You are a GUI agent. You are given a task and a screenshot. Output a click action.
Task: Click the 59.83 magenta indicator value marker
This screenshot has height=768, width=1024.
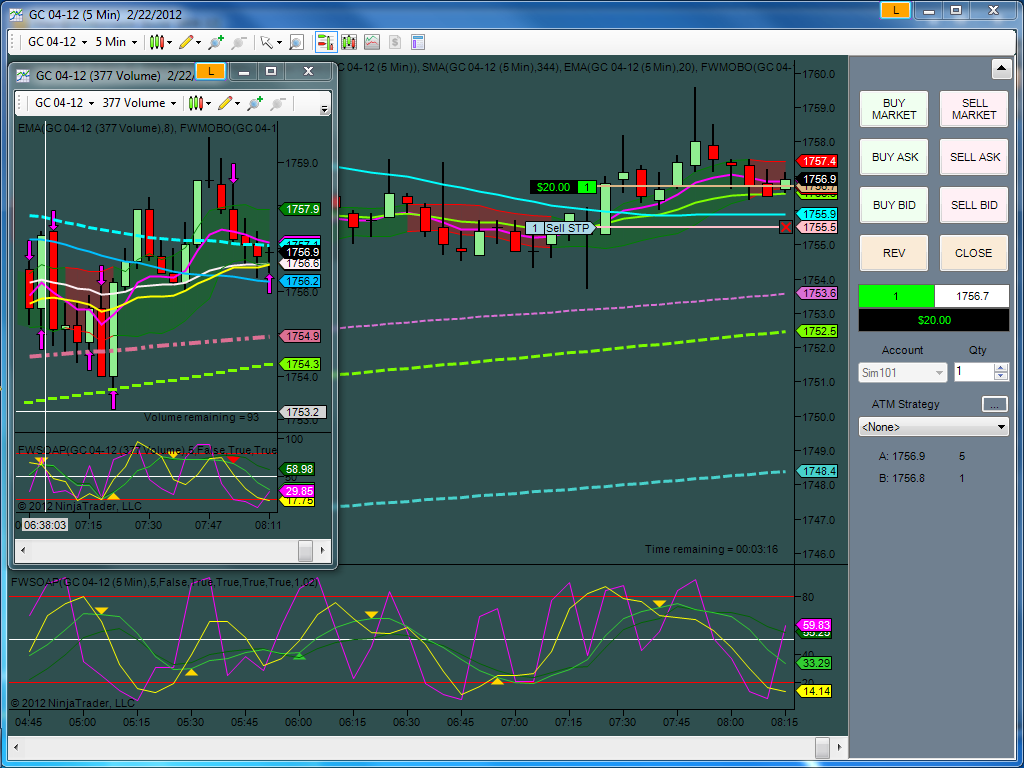[813, 625]
